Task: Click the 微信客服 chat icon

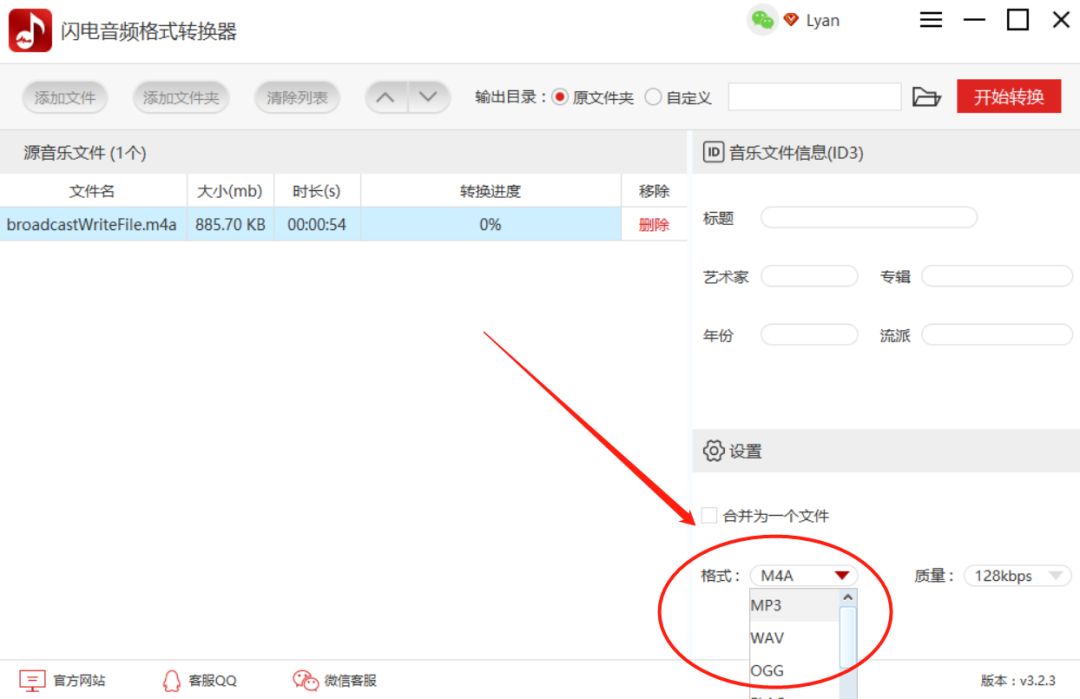Action: tap(305, 680)
